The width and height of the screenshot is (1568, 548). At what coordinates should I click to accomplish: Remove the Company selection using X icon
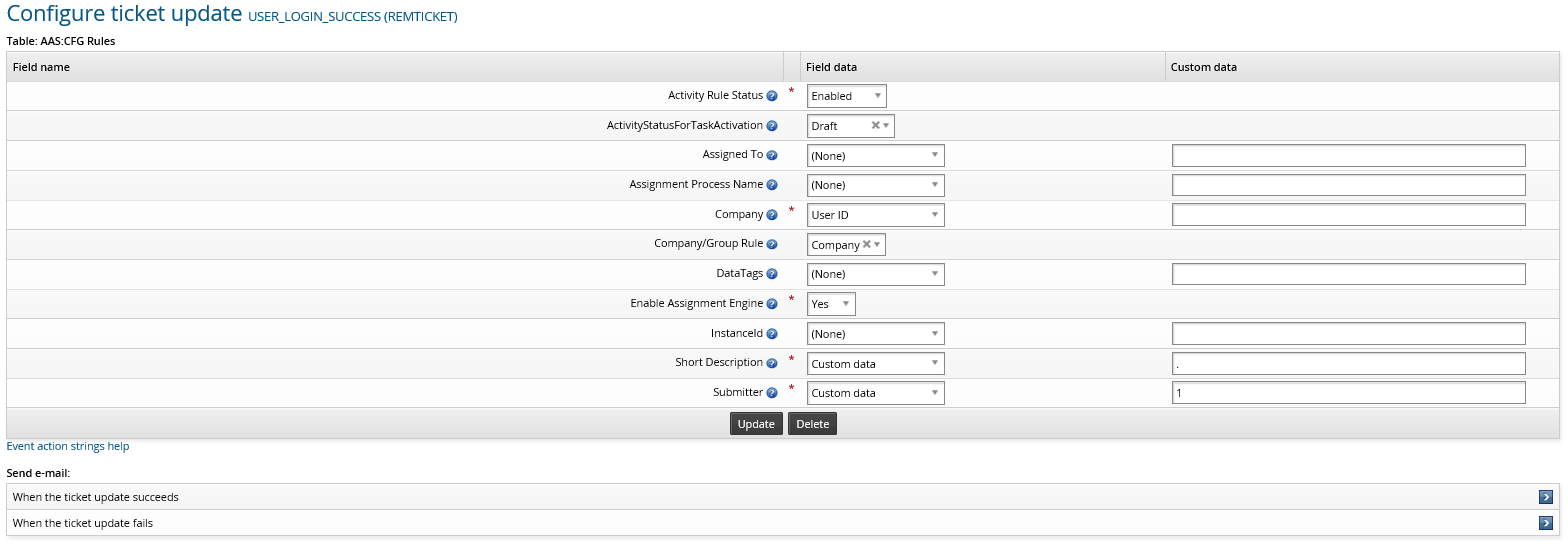click(866, 245)
